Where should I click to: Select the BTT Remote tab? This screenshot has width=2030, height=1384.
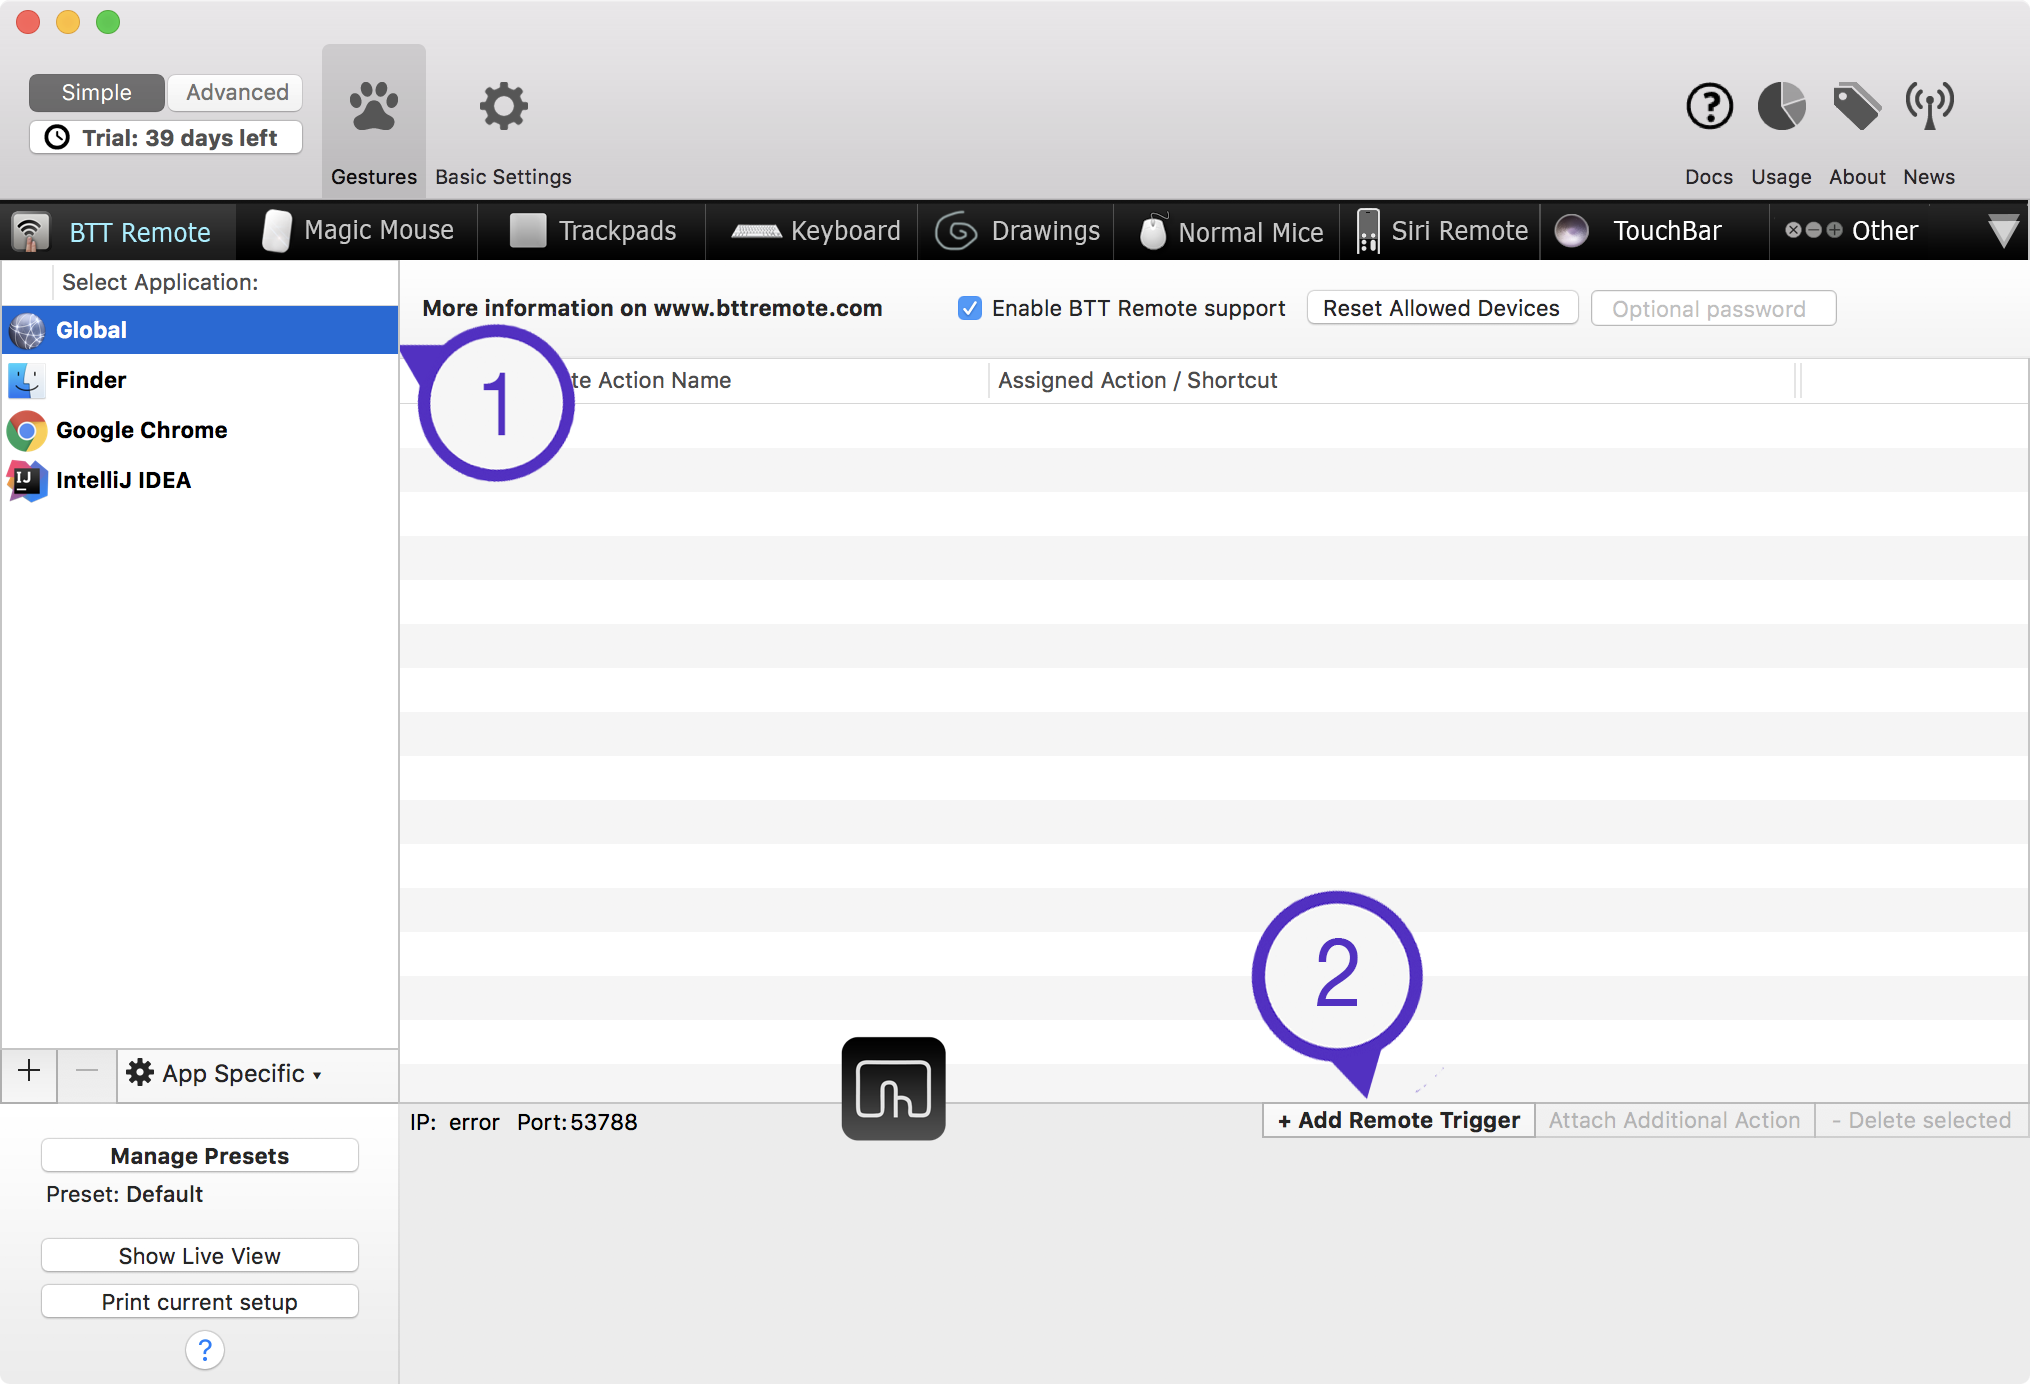coord(118,232)
